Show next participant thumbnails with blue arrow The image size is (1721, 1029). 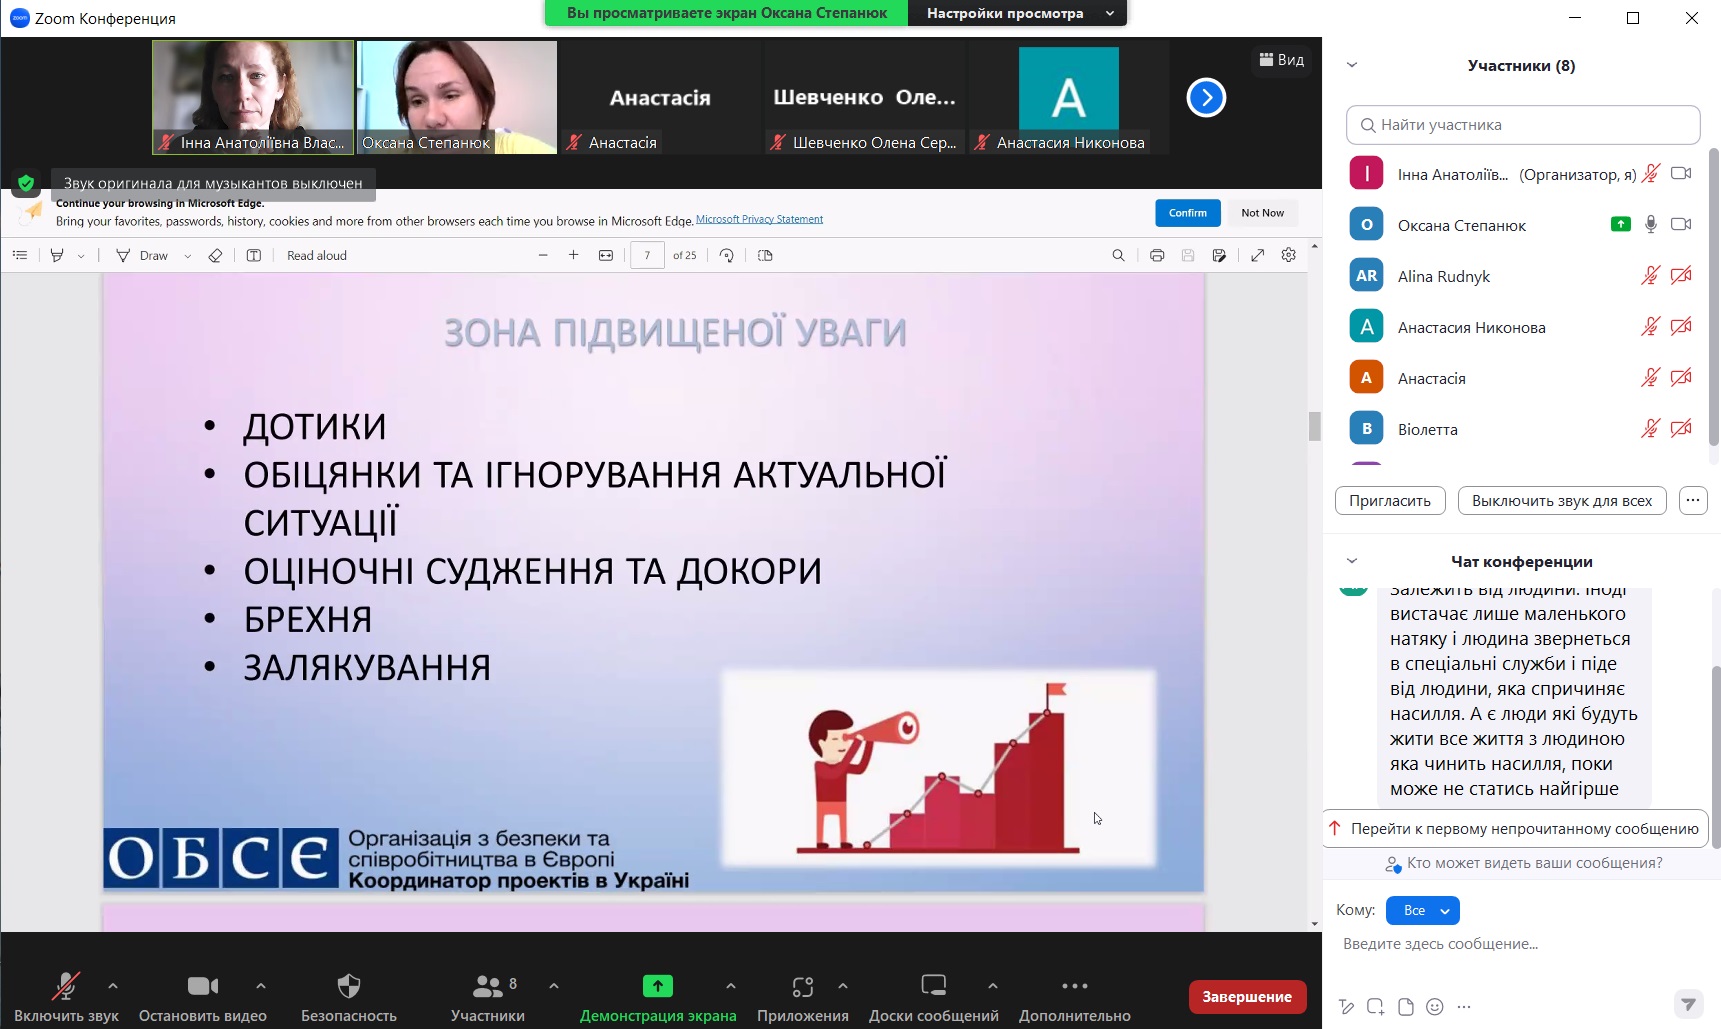point(1206,97)
